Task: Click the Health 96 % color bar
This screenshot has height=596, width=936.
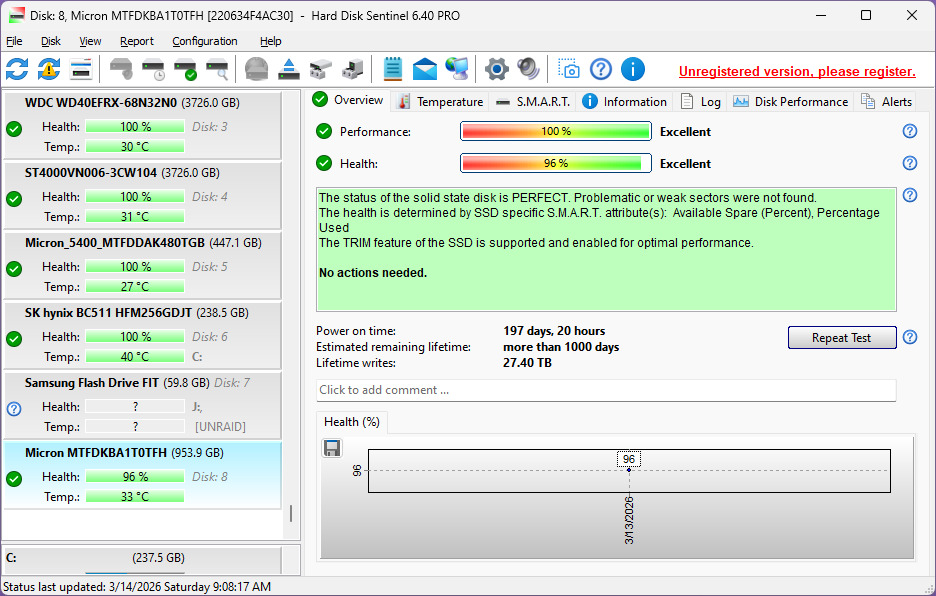Action: point(556,163)
